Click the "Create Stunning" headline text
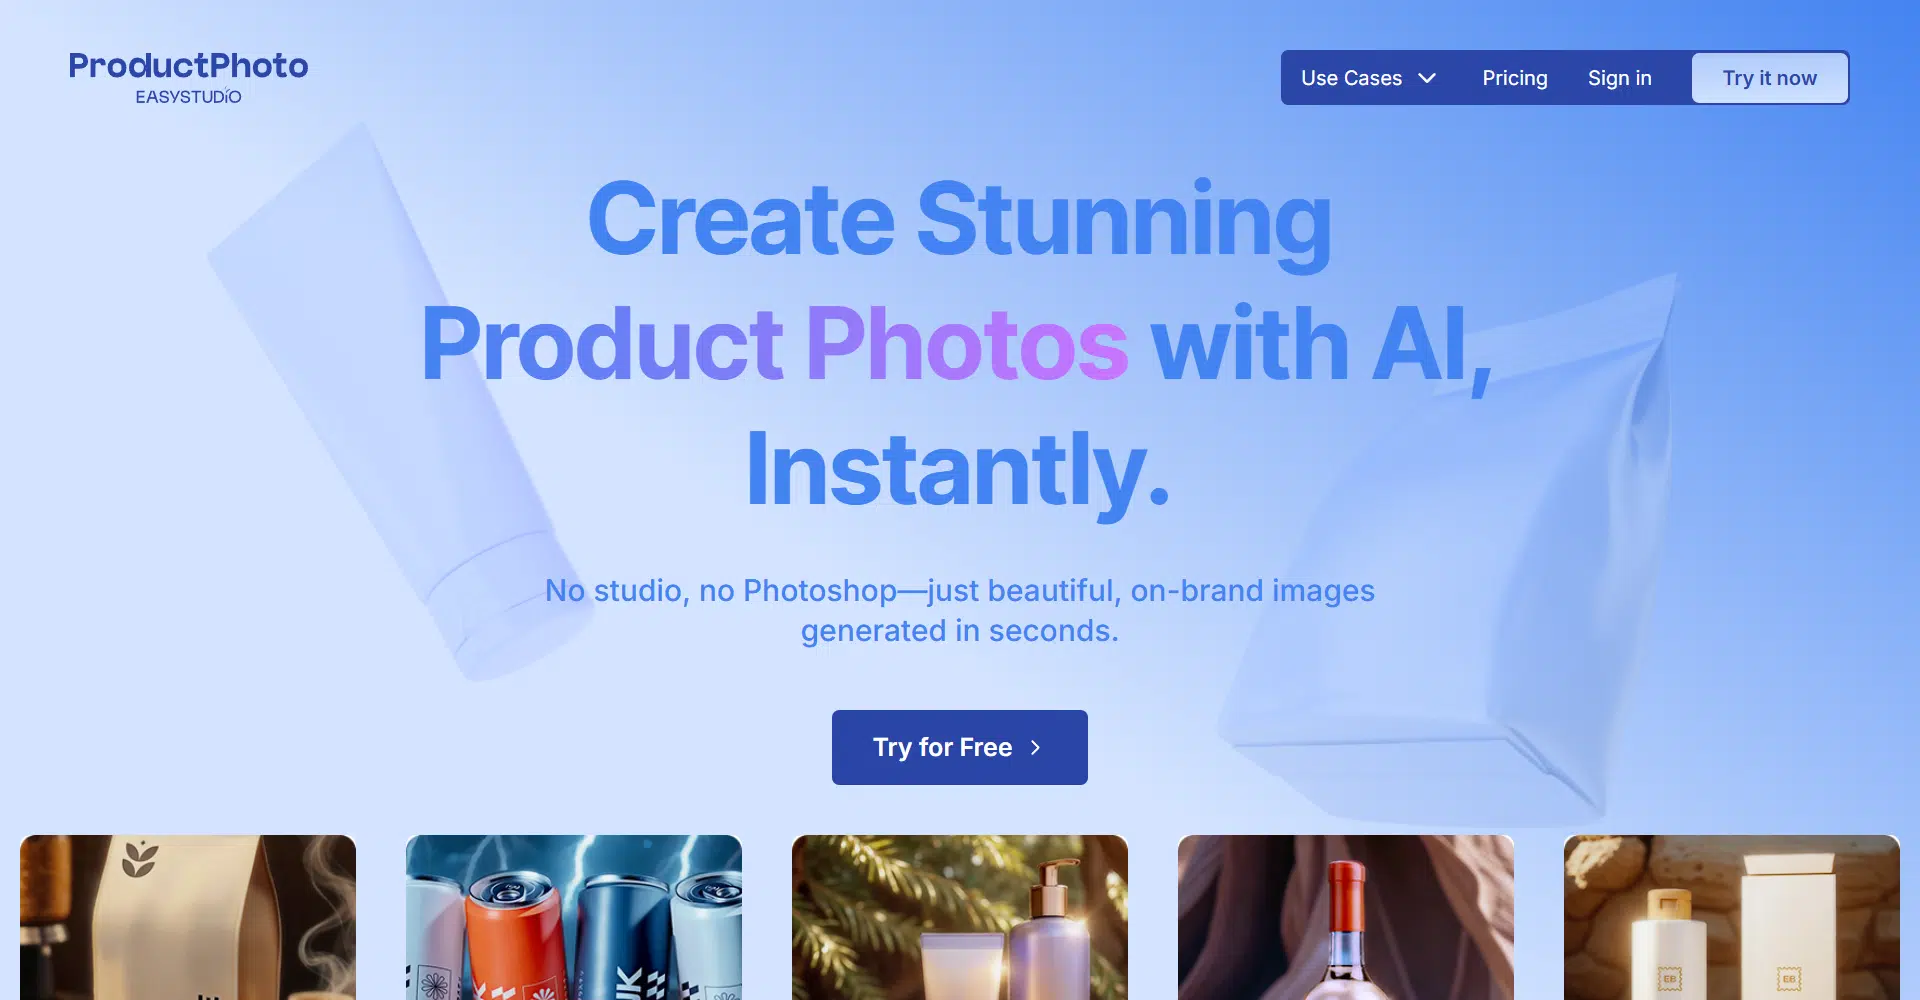Viewport: 1920px width, 1000px height. point(959,218)
